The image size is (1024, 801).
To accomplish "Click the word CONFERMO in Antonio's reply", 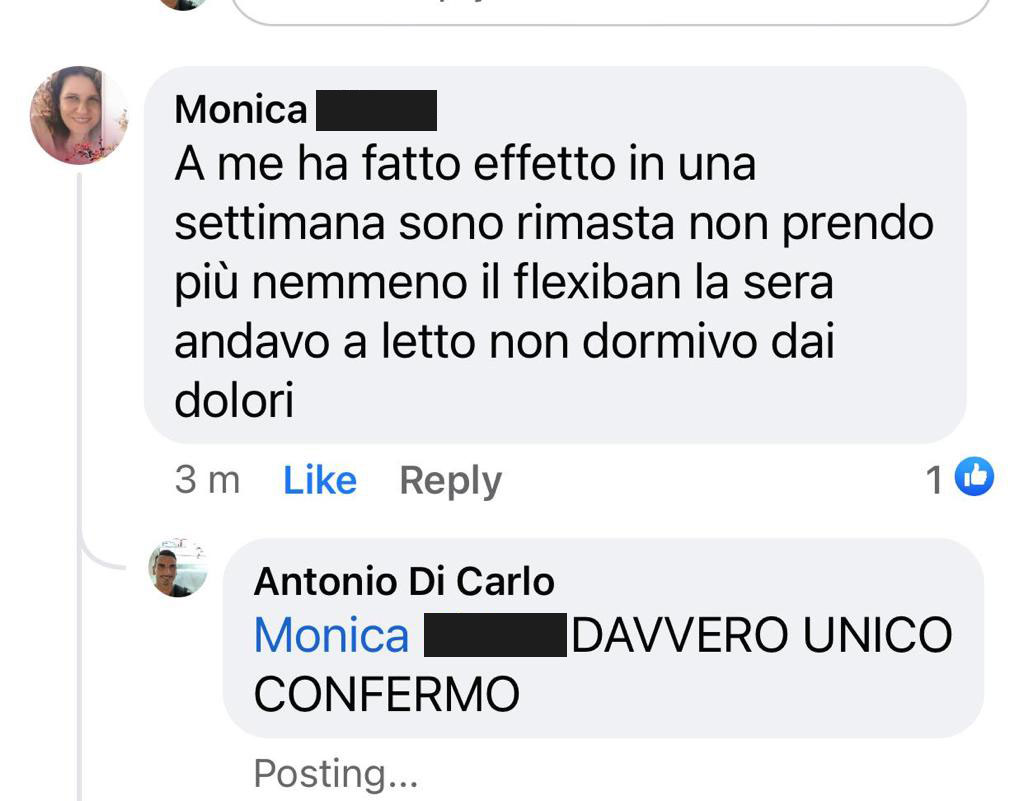I will [387, 695].
